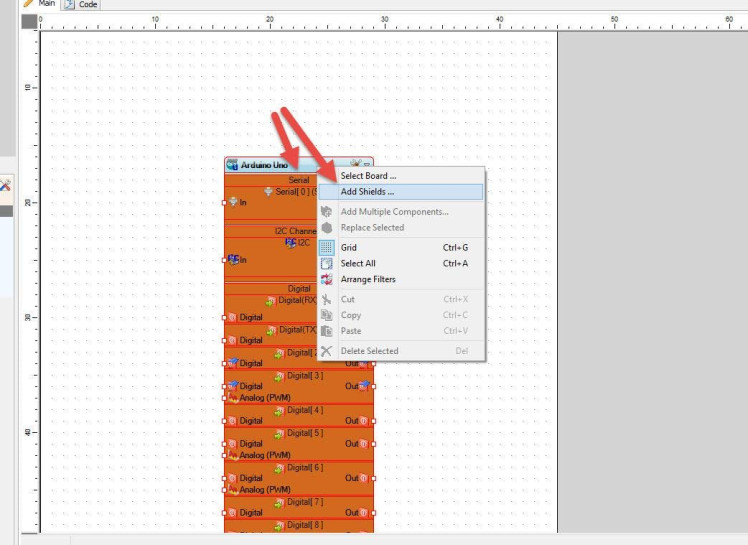
Task: Click tools icon on Arduino Uno header
Action: click(355, 164)
